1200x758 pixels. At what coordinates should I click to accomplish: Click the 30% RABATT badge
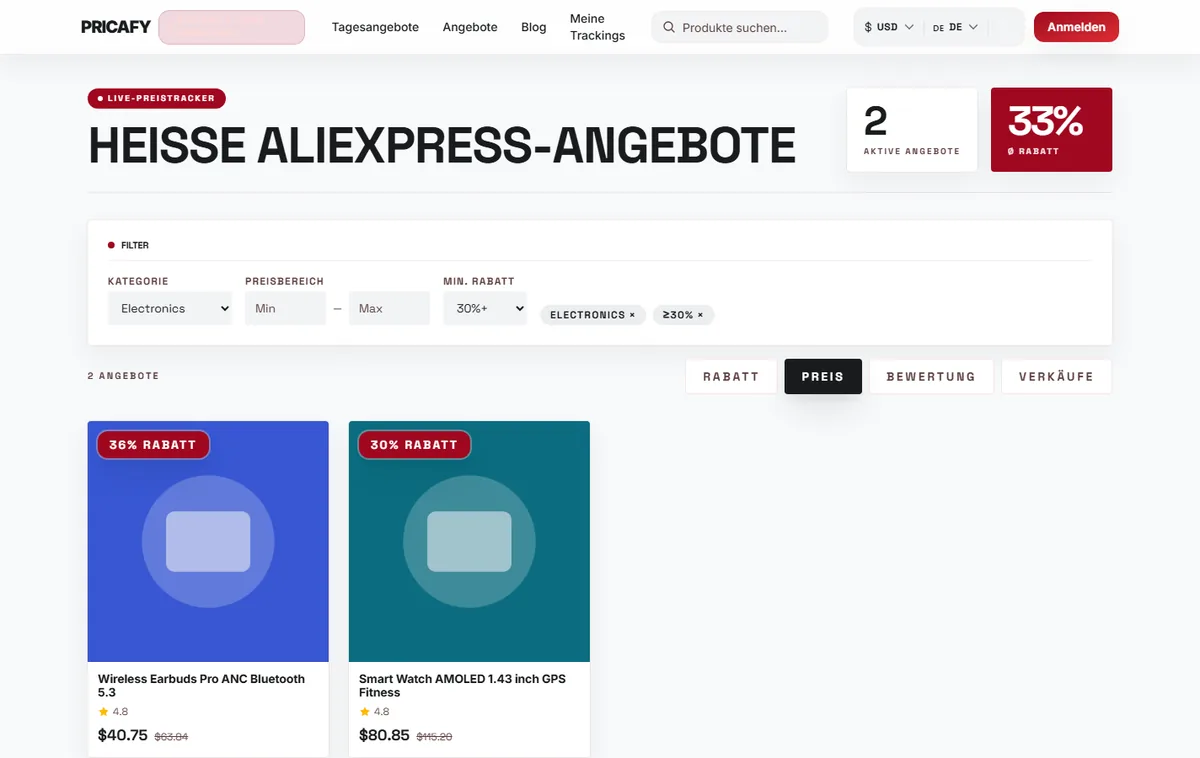(x=414, y=445)
